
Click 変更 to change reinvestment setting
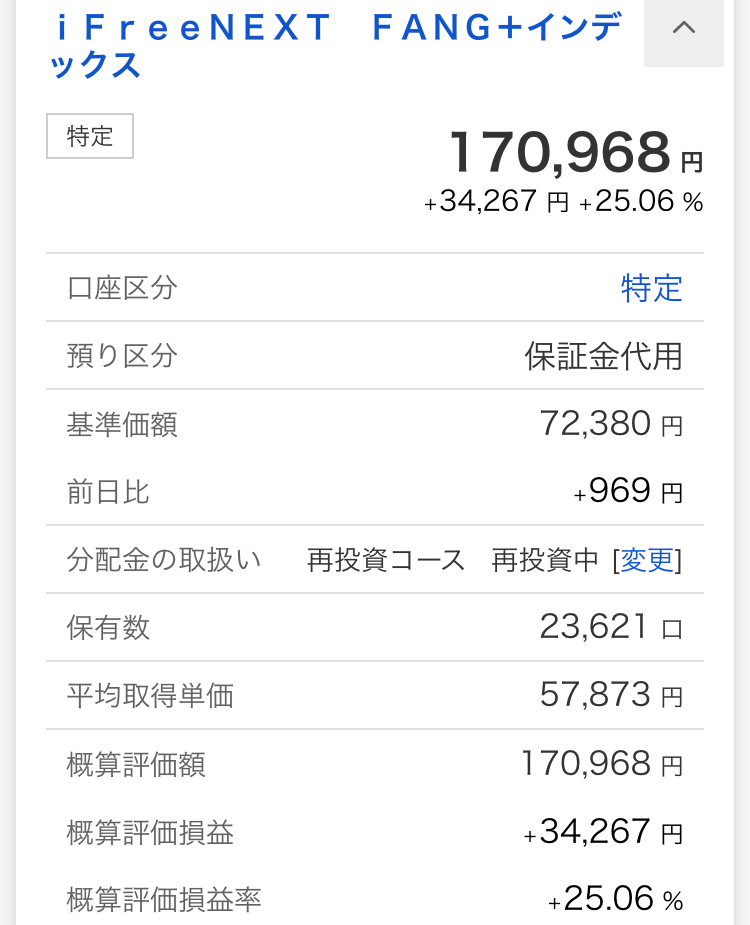pos(647,560)
